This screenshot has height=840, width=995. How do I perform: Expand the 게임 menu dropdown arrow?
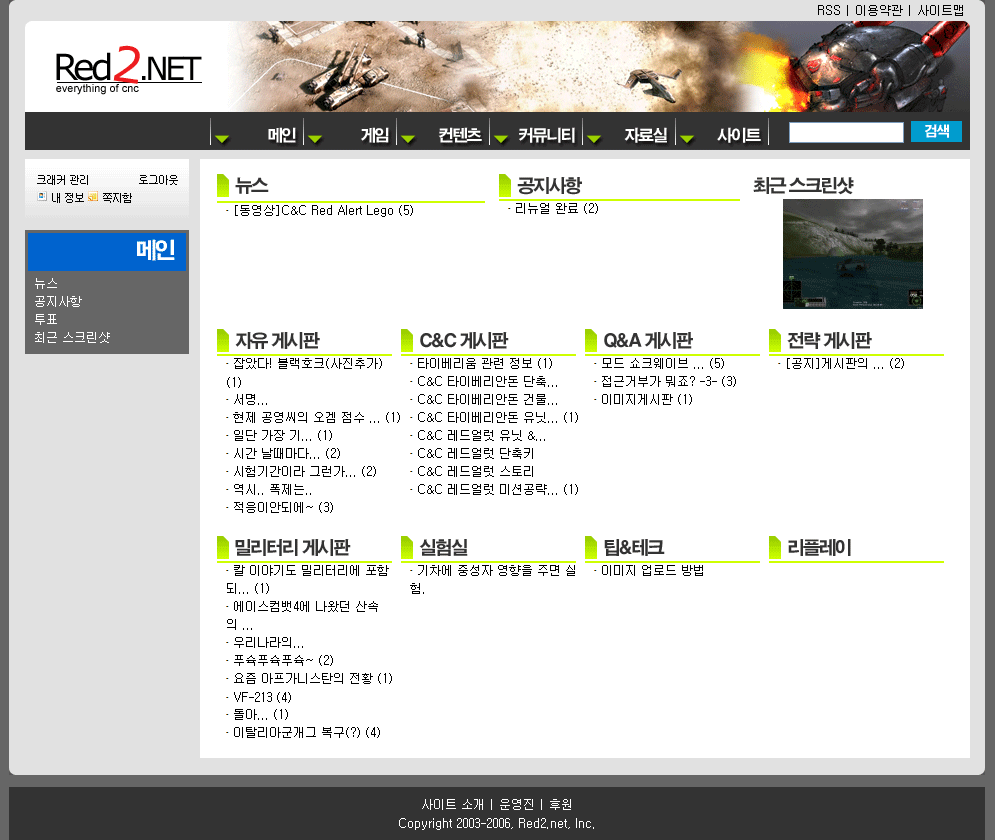315,138
